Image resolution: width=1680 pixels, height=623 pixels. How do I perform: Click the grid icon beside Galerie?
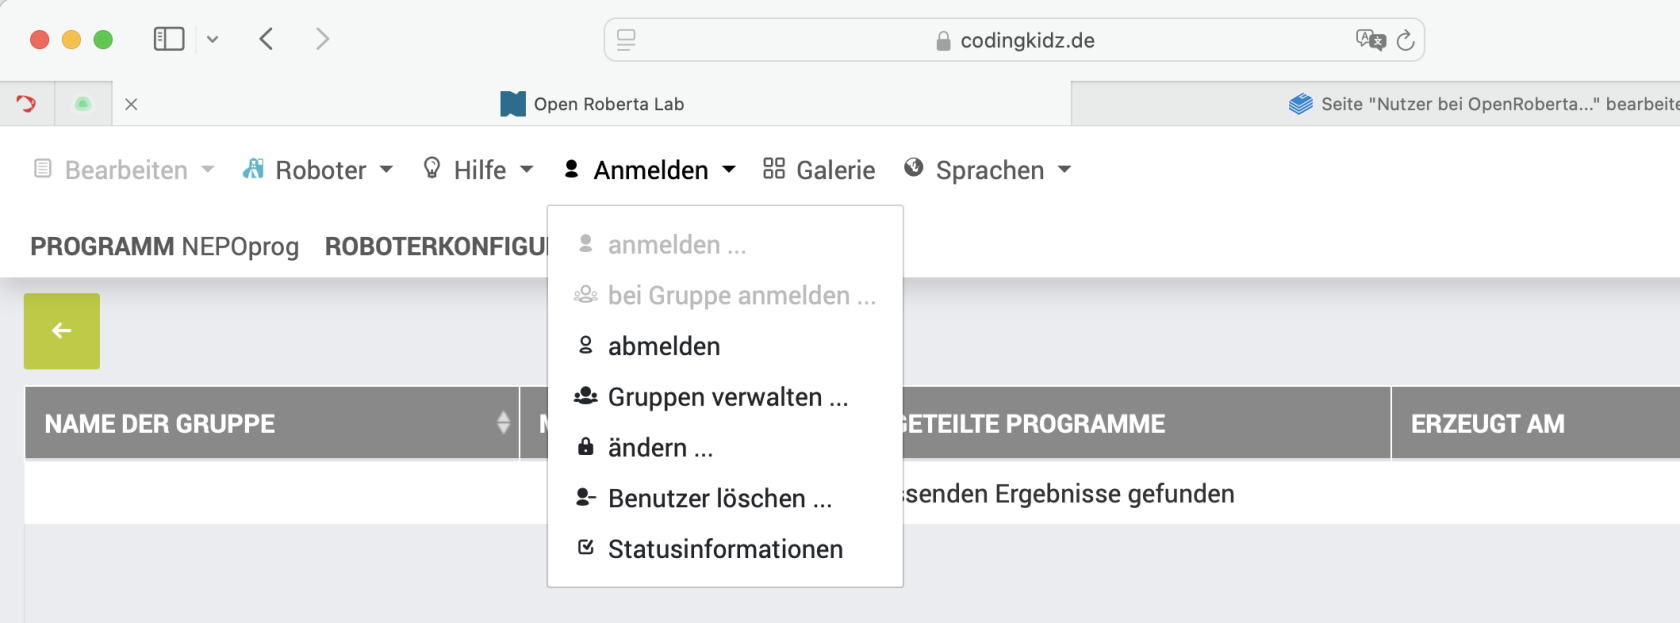(x=774, y=168)
